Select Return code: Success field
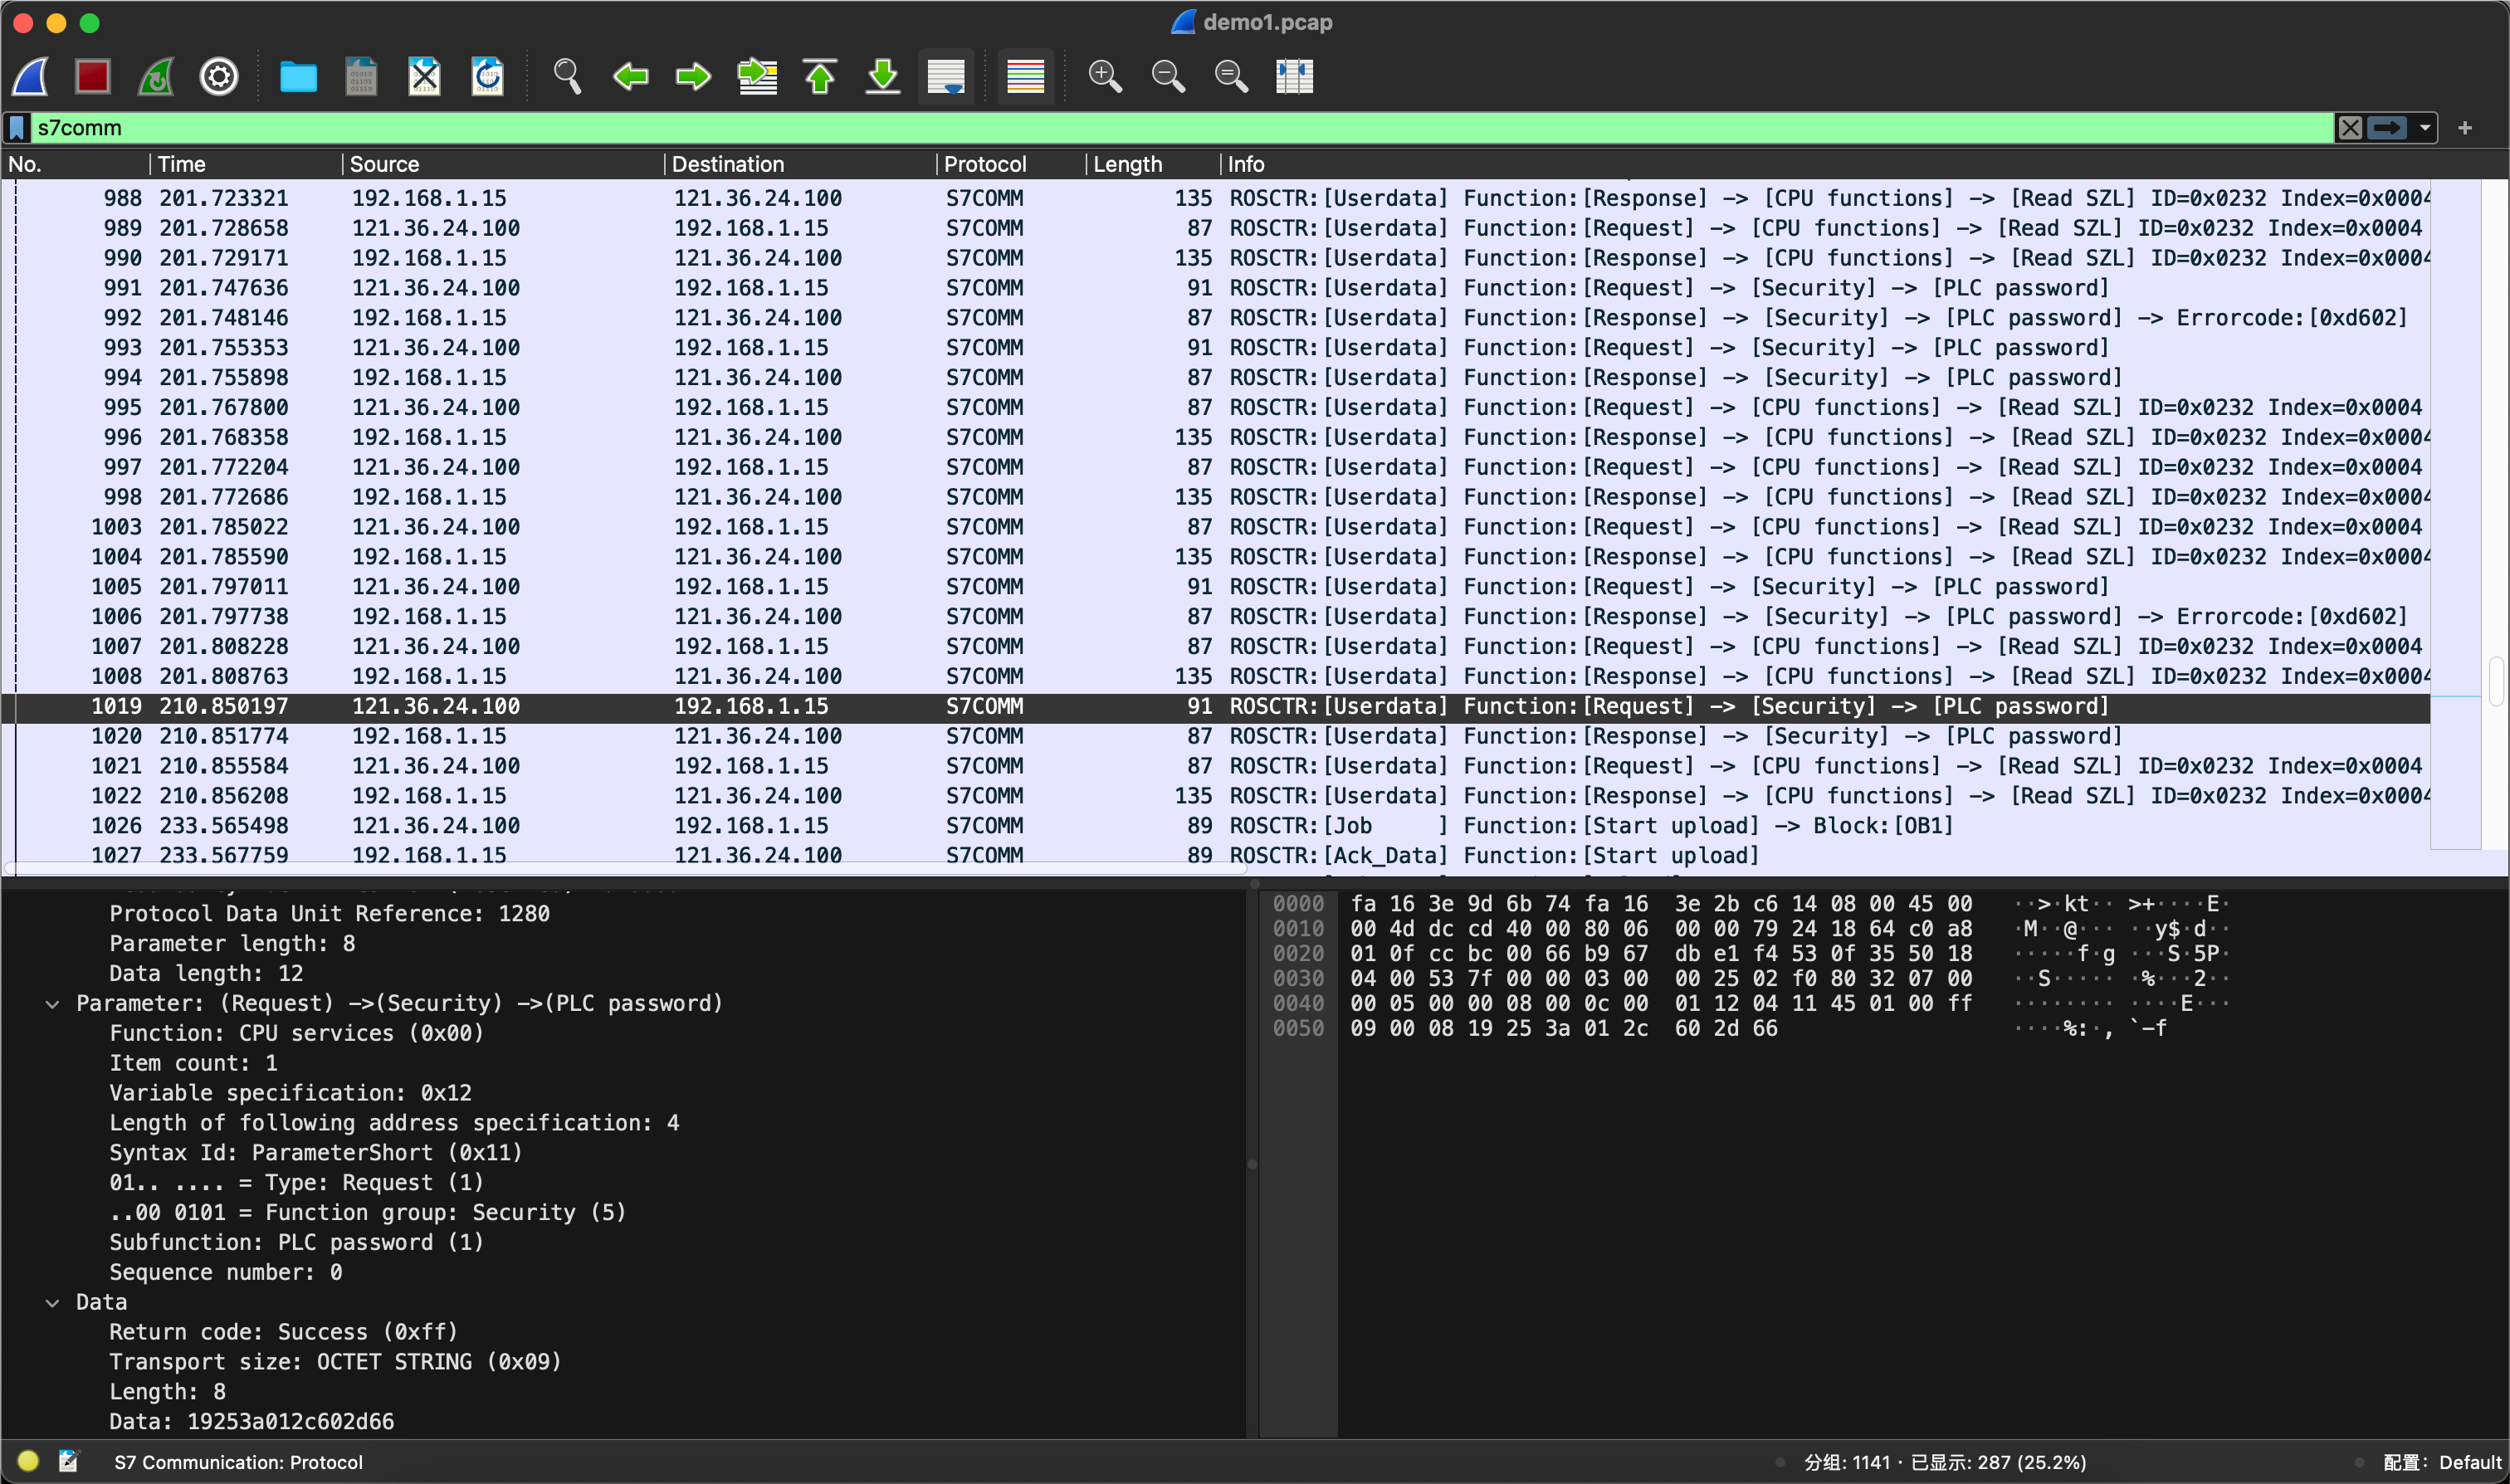The image size is (2510, 1484). pos(283,1333)
